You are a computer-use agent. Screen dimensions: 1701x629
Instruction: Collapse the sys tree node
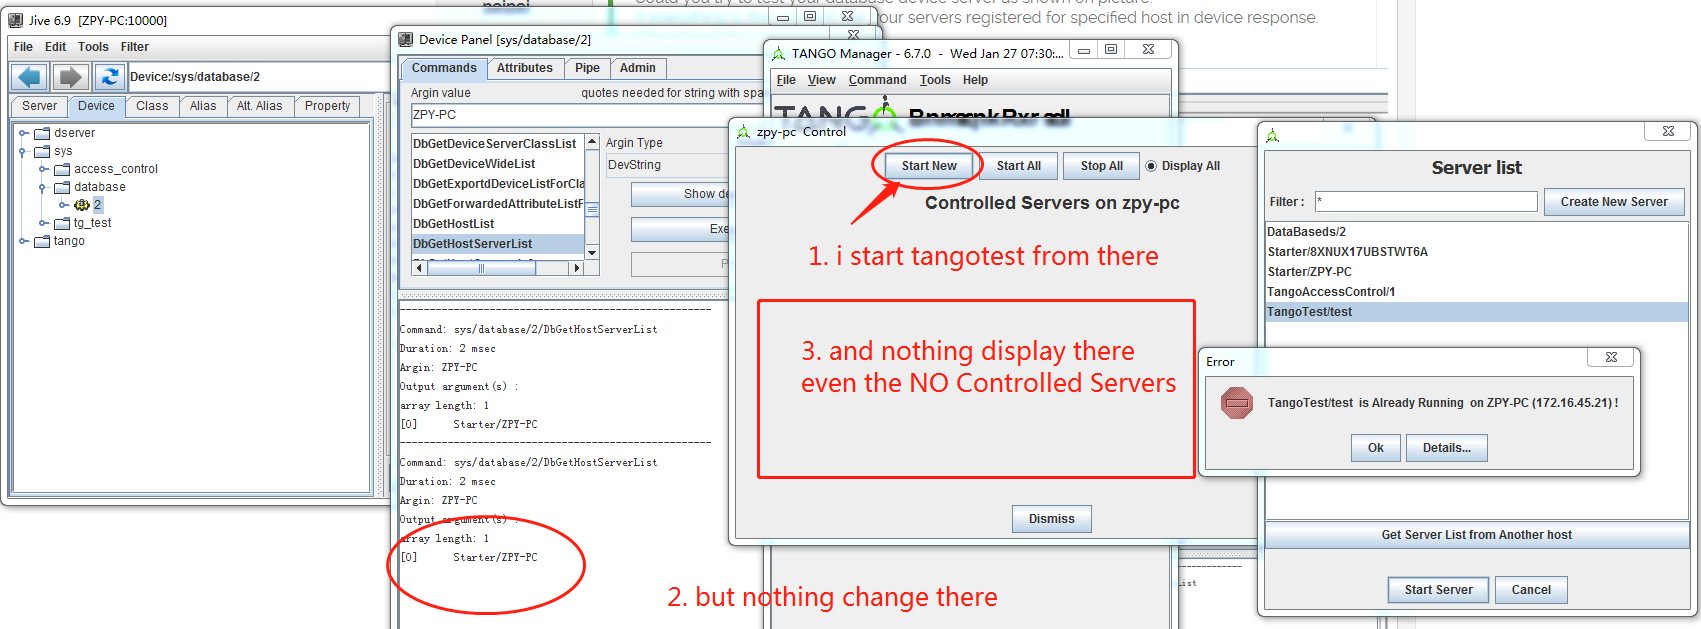[23, 151]
